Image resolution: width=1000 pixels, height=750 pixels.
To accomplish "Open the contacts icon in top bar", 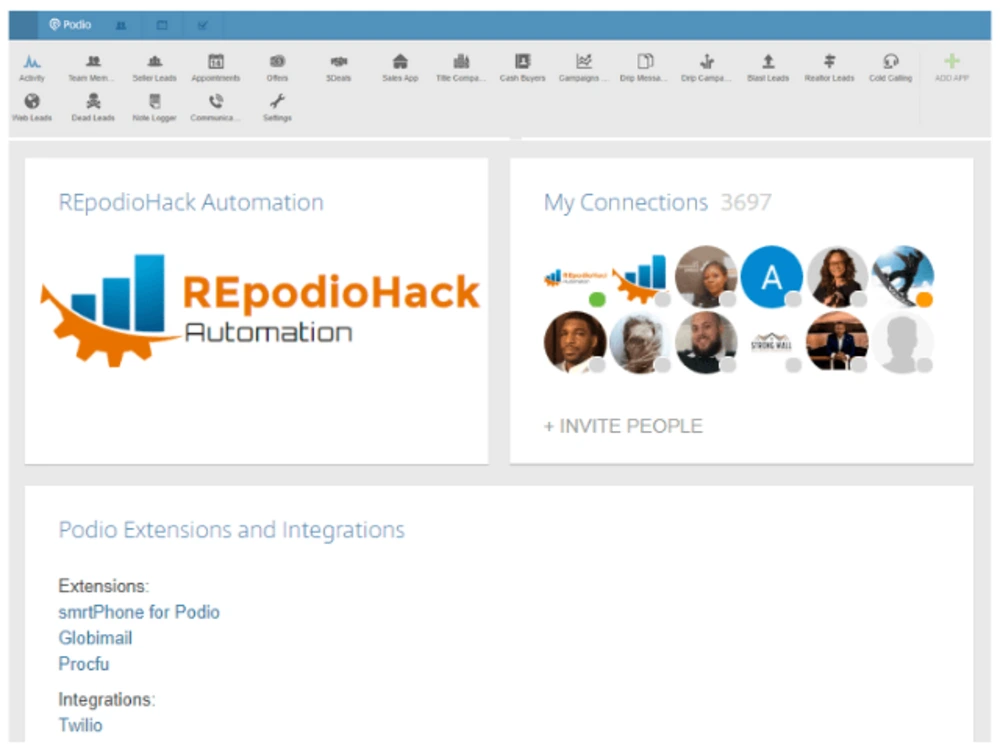I will [x=121, y=26].
